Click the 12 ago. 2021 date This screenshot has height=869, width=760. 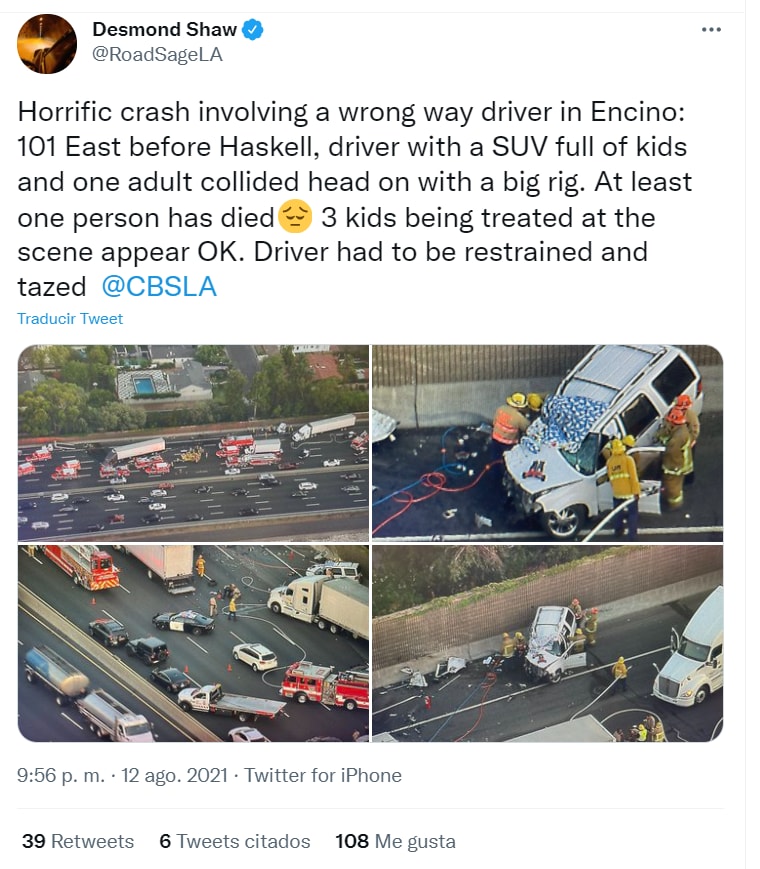pos(174,775)
